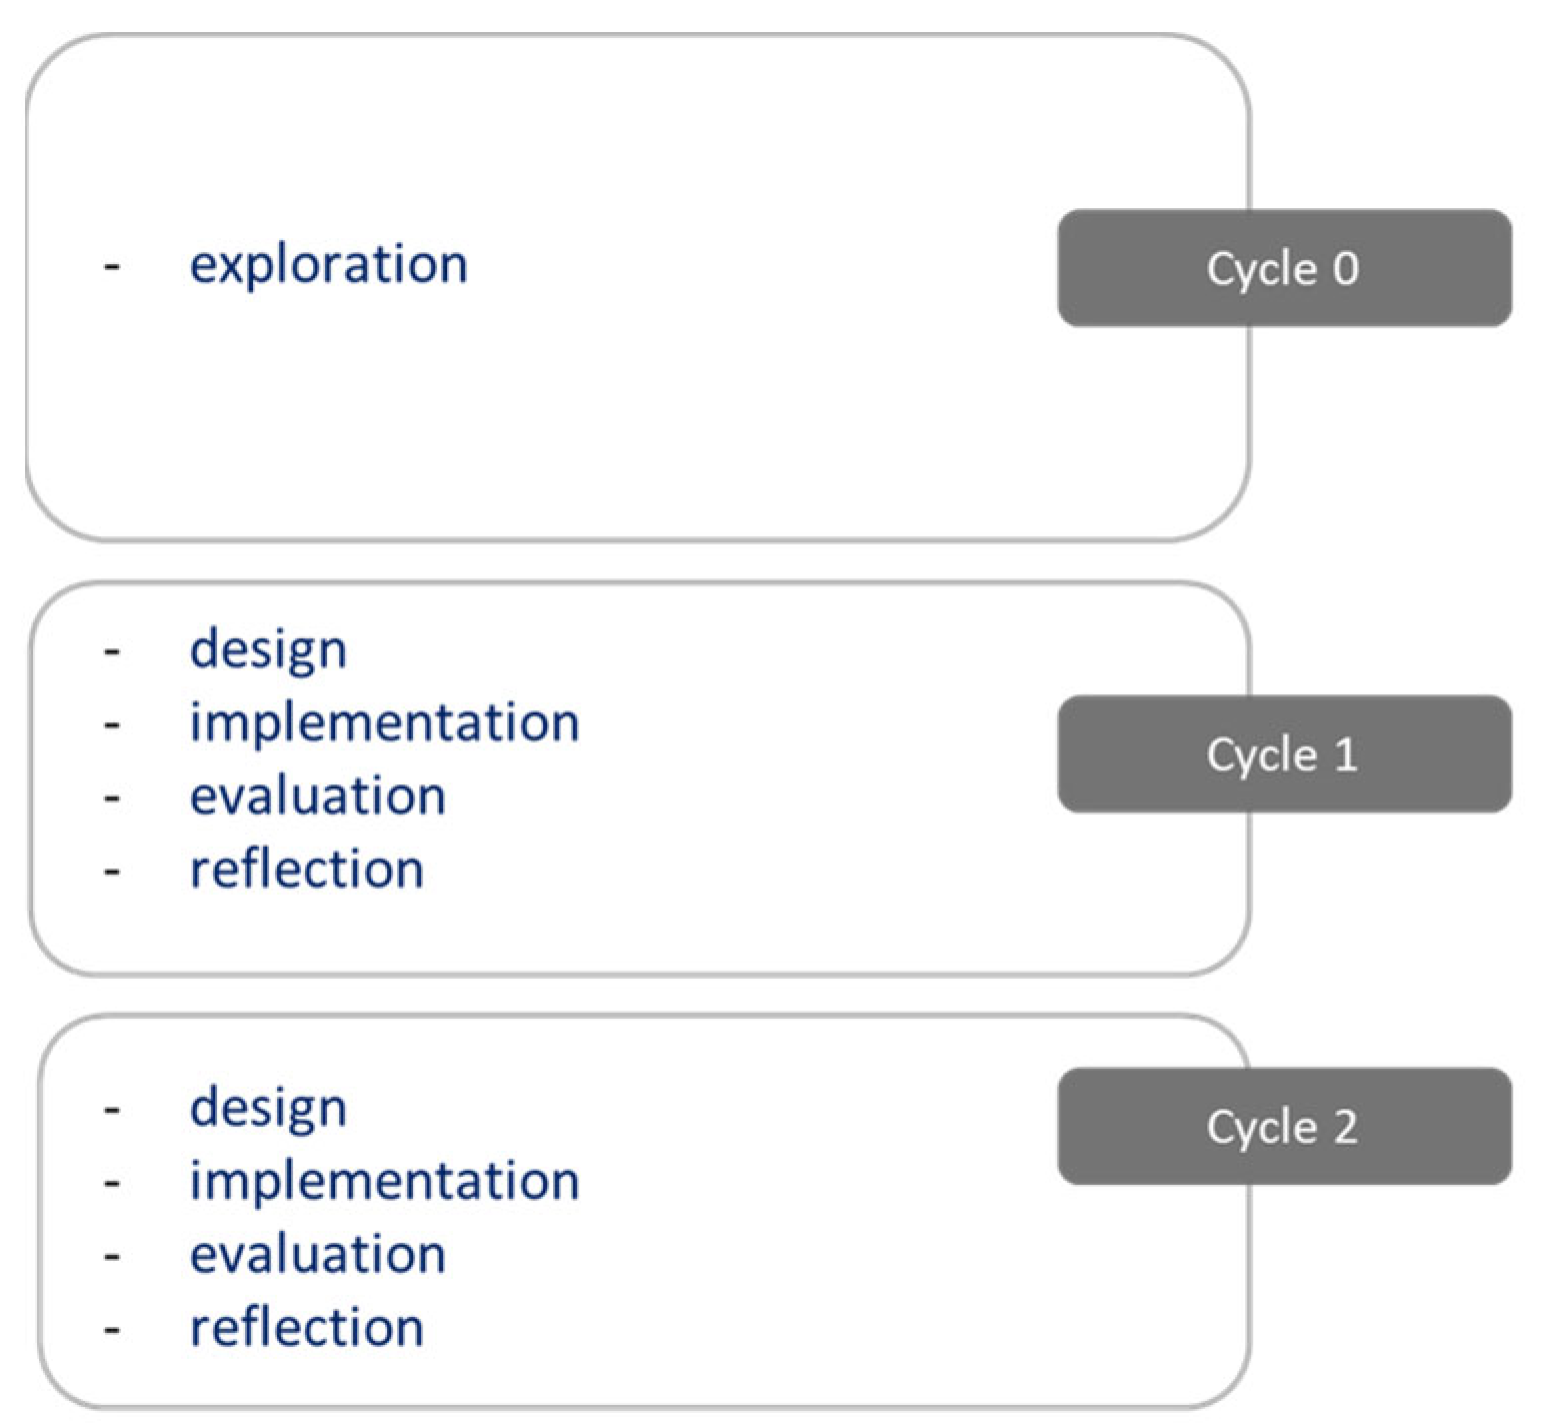This screenshot has height=1423, width=1553.
Task: Click the dash before Cycle 2 design
Action: point(112,1110)
